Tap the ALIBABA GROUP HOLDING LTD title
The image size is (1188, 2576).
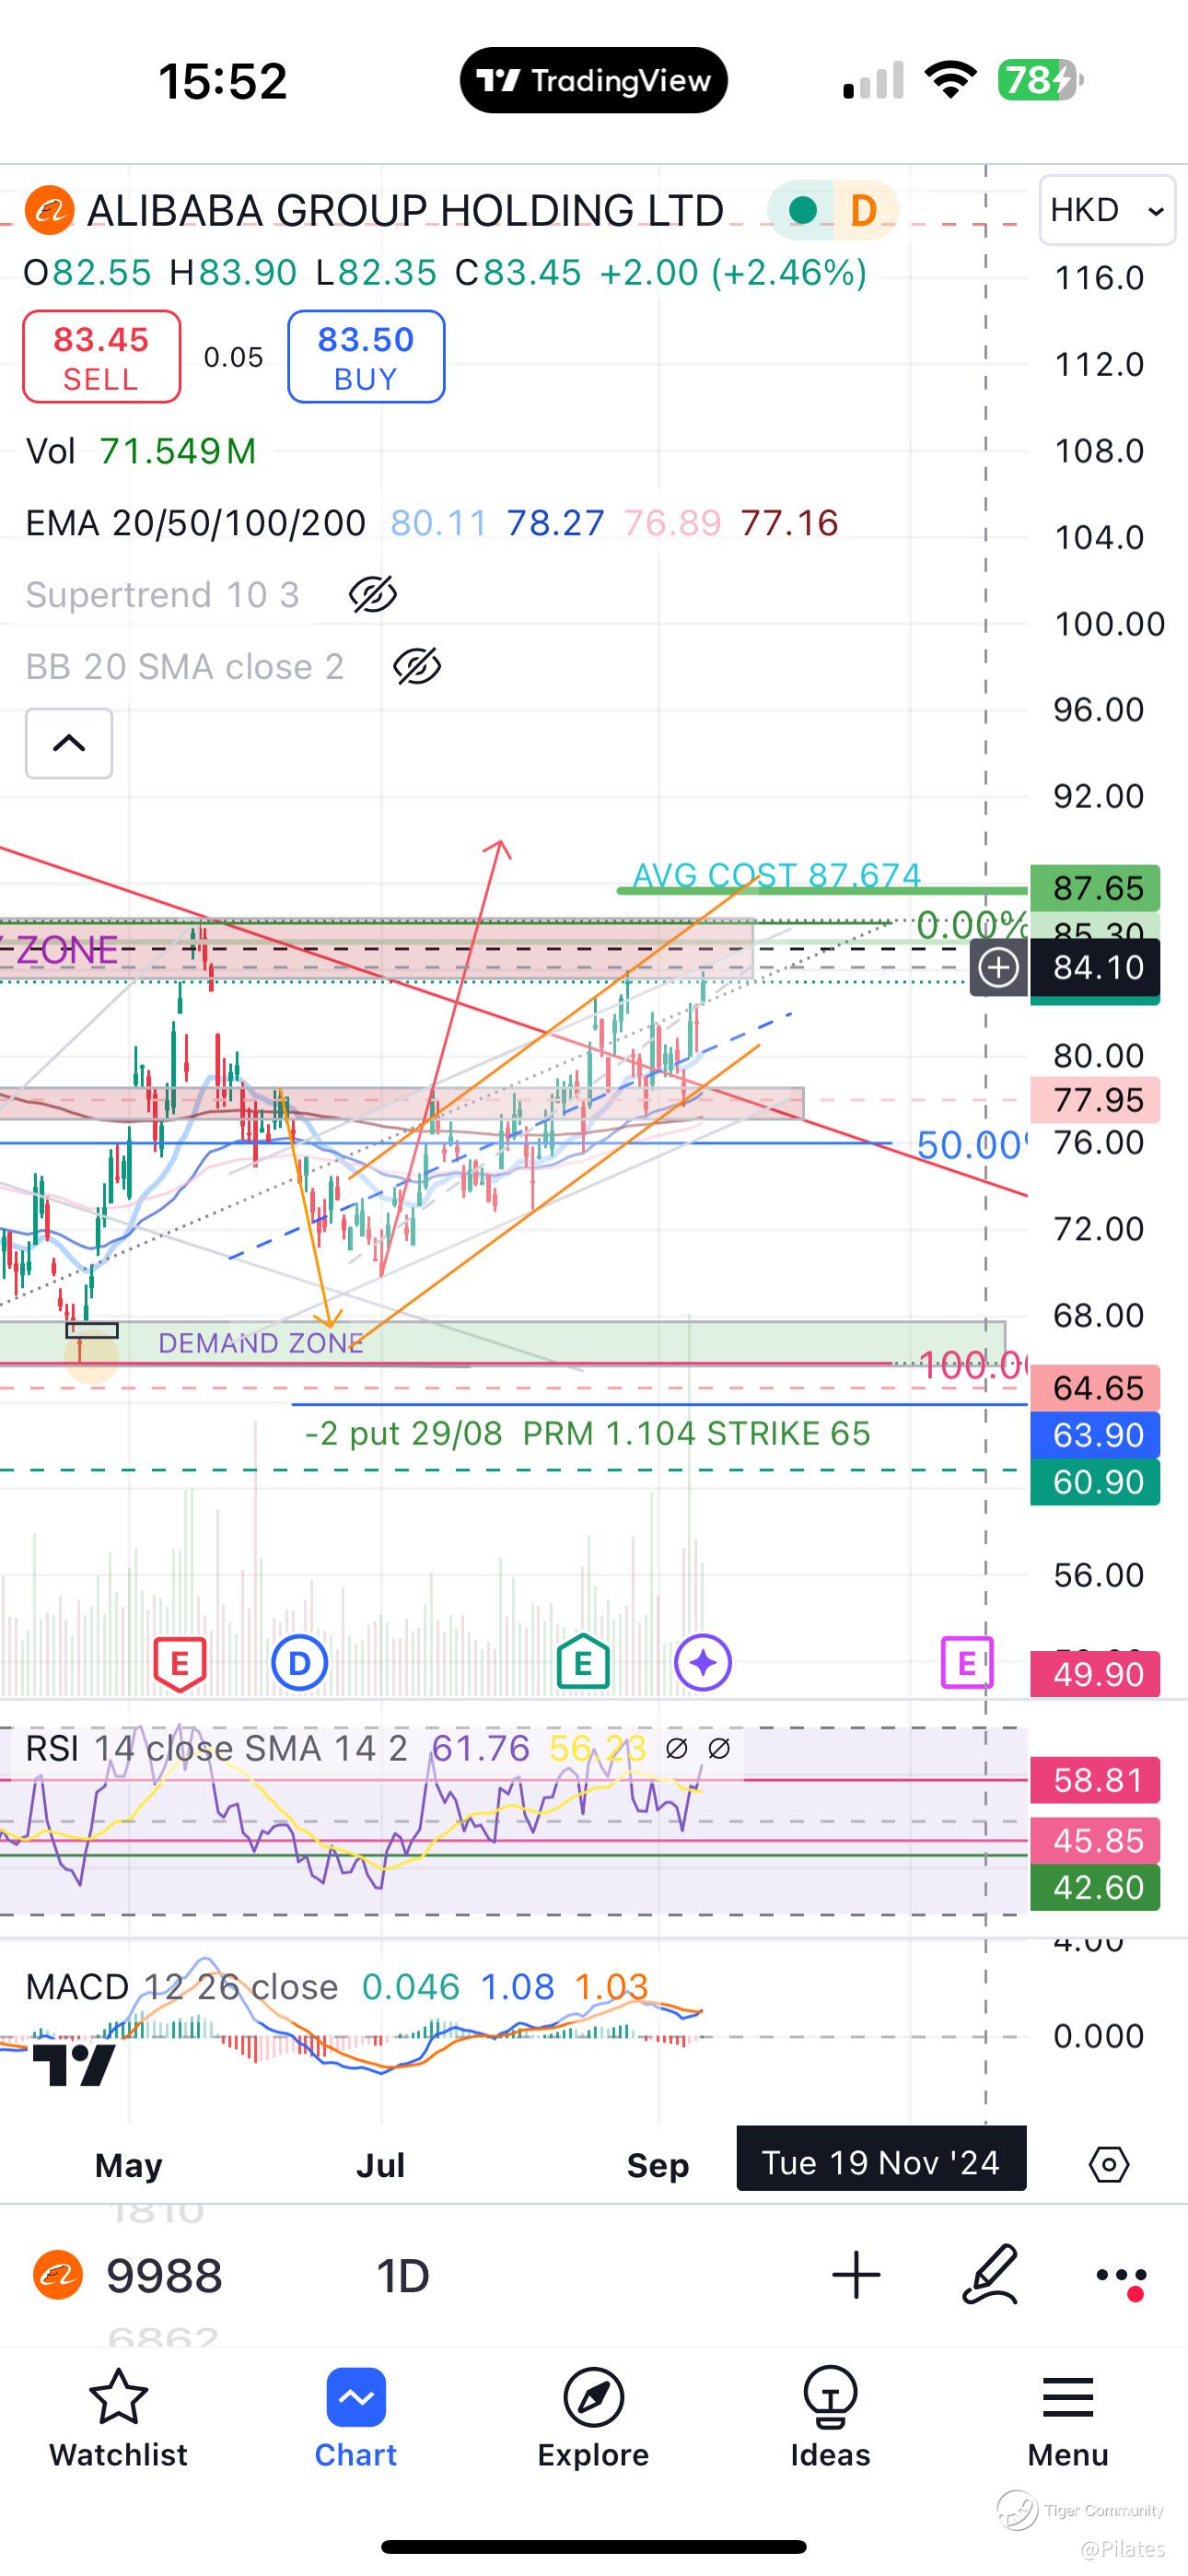[x=405, y=211]
